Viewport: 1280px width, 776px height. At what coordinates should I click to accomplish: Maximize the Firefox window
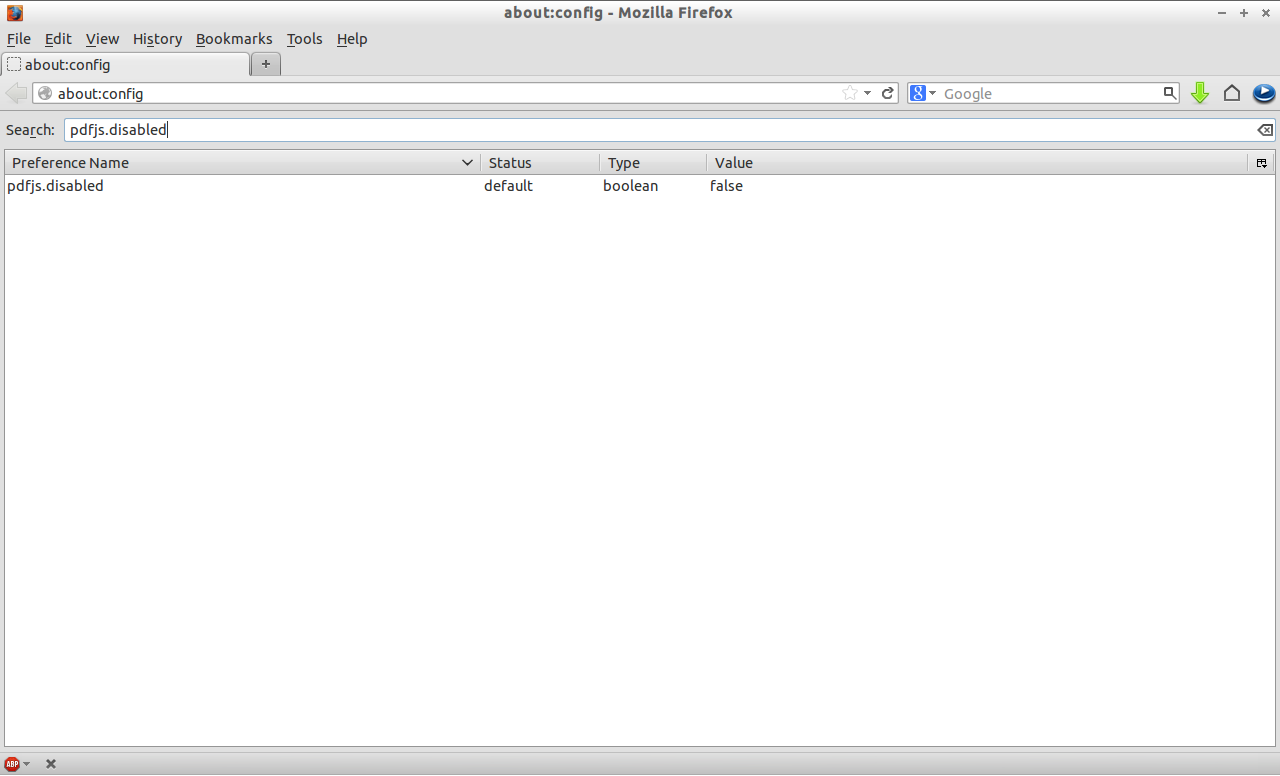[x=1244, y=13]
